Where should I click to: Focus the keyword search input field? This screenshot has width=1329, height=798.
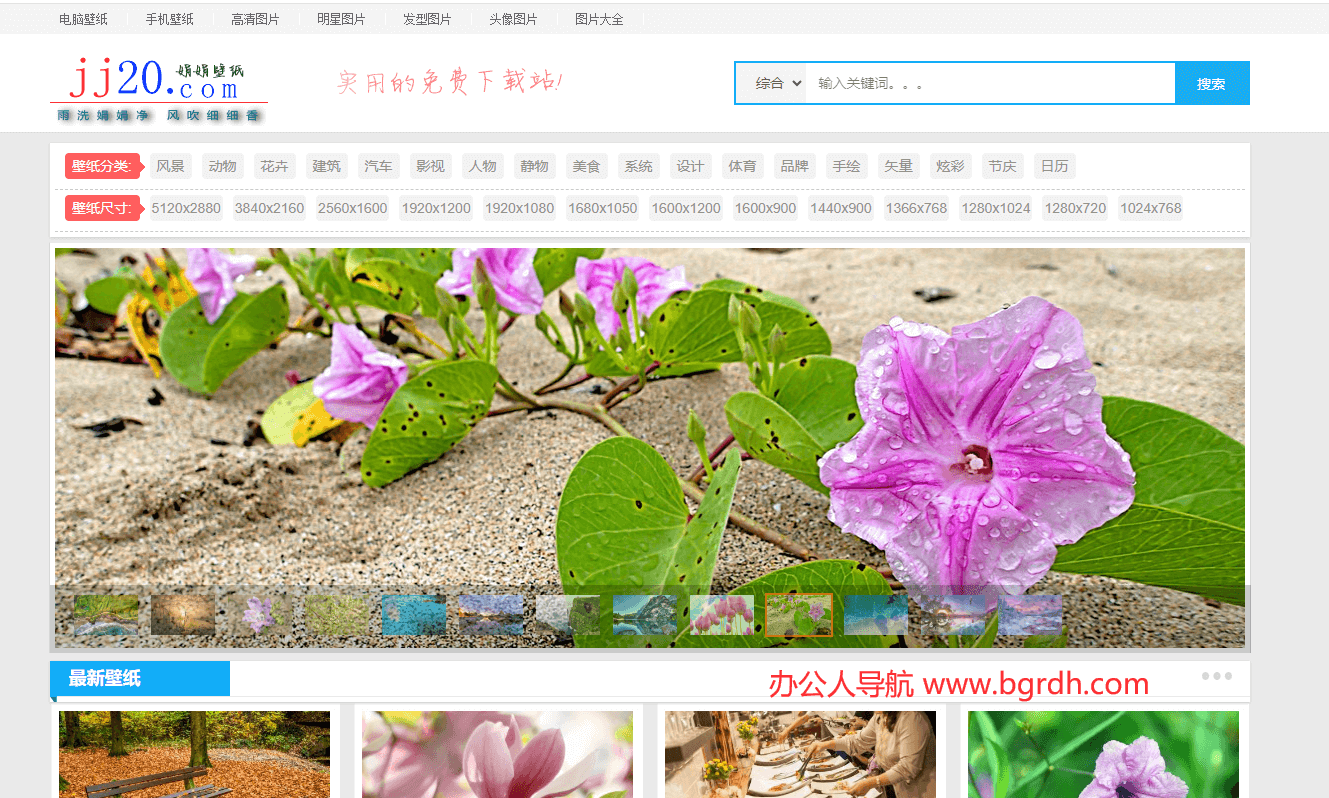[990, 83]
